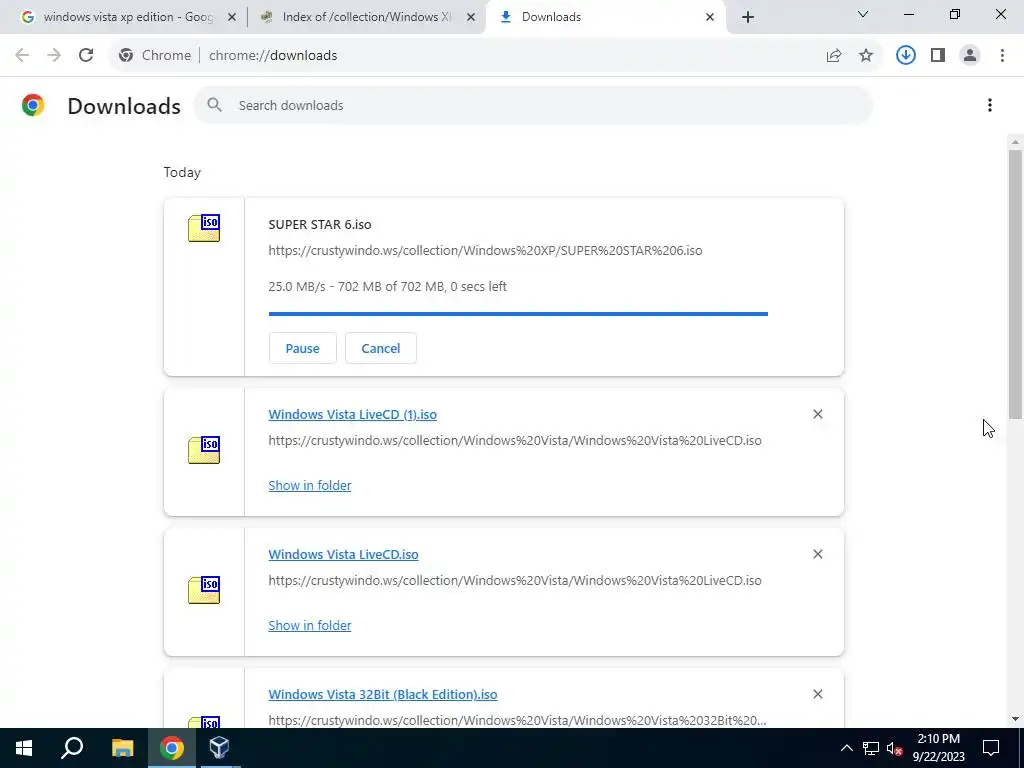The width and height of the screenshot is (1024, 768).
Task: Click the browser forward arrow
Action: coord(54,56)
